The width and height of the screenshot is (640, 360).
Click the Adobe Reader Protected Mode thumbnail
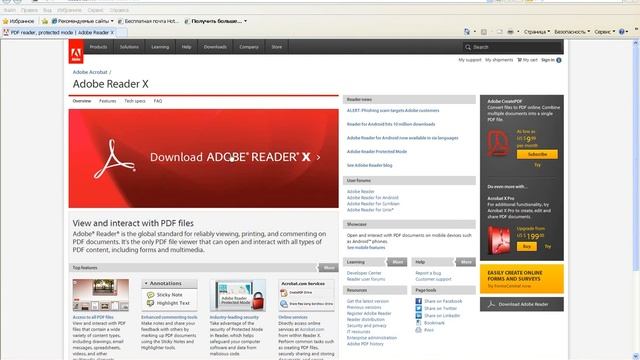point(238,296)
